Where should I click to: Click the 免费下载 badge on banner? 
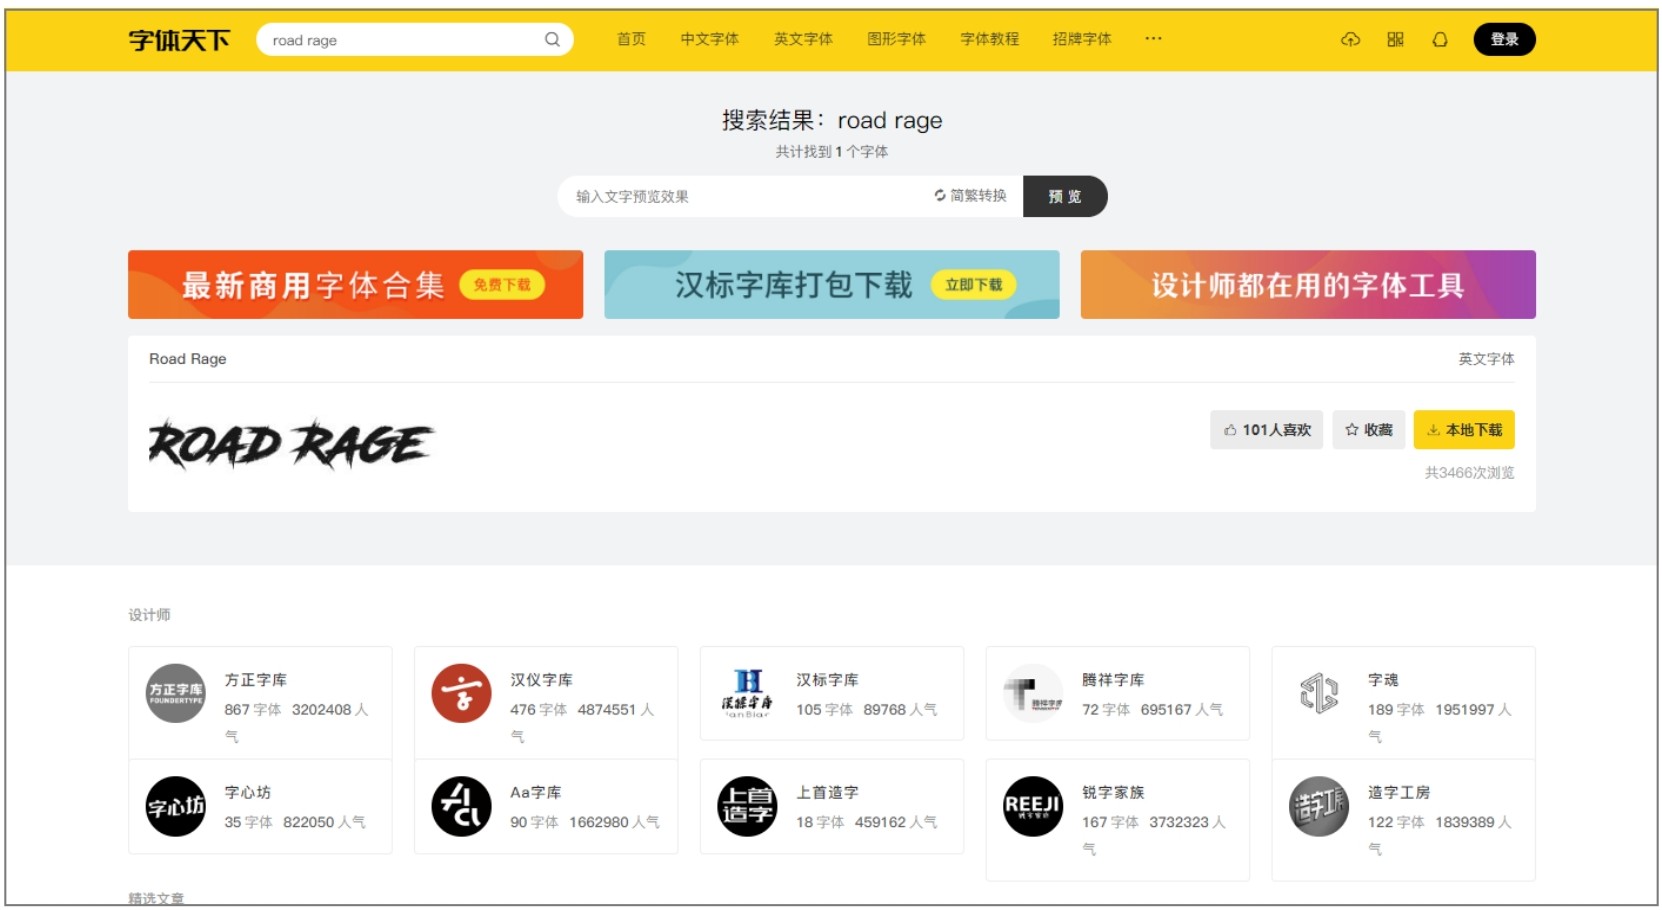(x=502, y=285)
